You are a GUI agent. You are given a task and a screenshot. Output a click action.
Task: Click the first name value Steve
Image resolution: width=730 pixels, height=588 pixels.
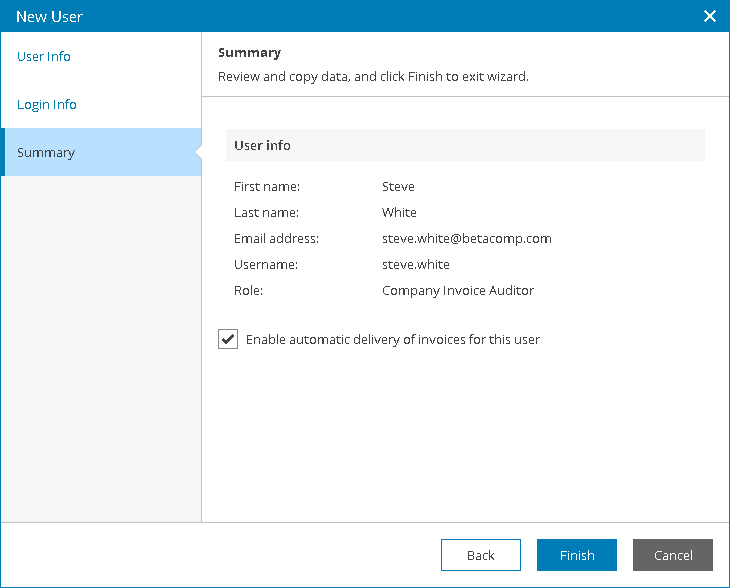(398, 187)
